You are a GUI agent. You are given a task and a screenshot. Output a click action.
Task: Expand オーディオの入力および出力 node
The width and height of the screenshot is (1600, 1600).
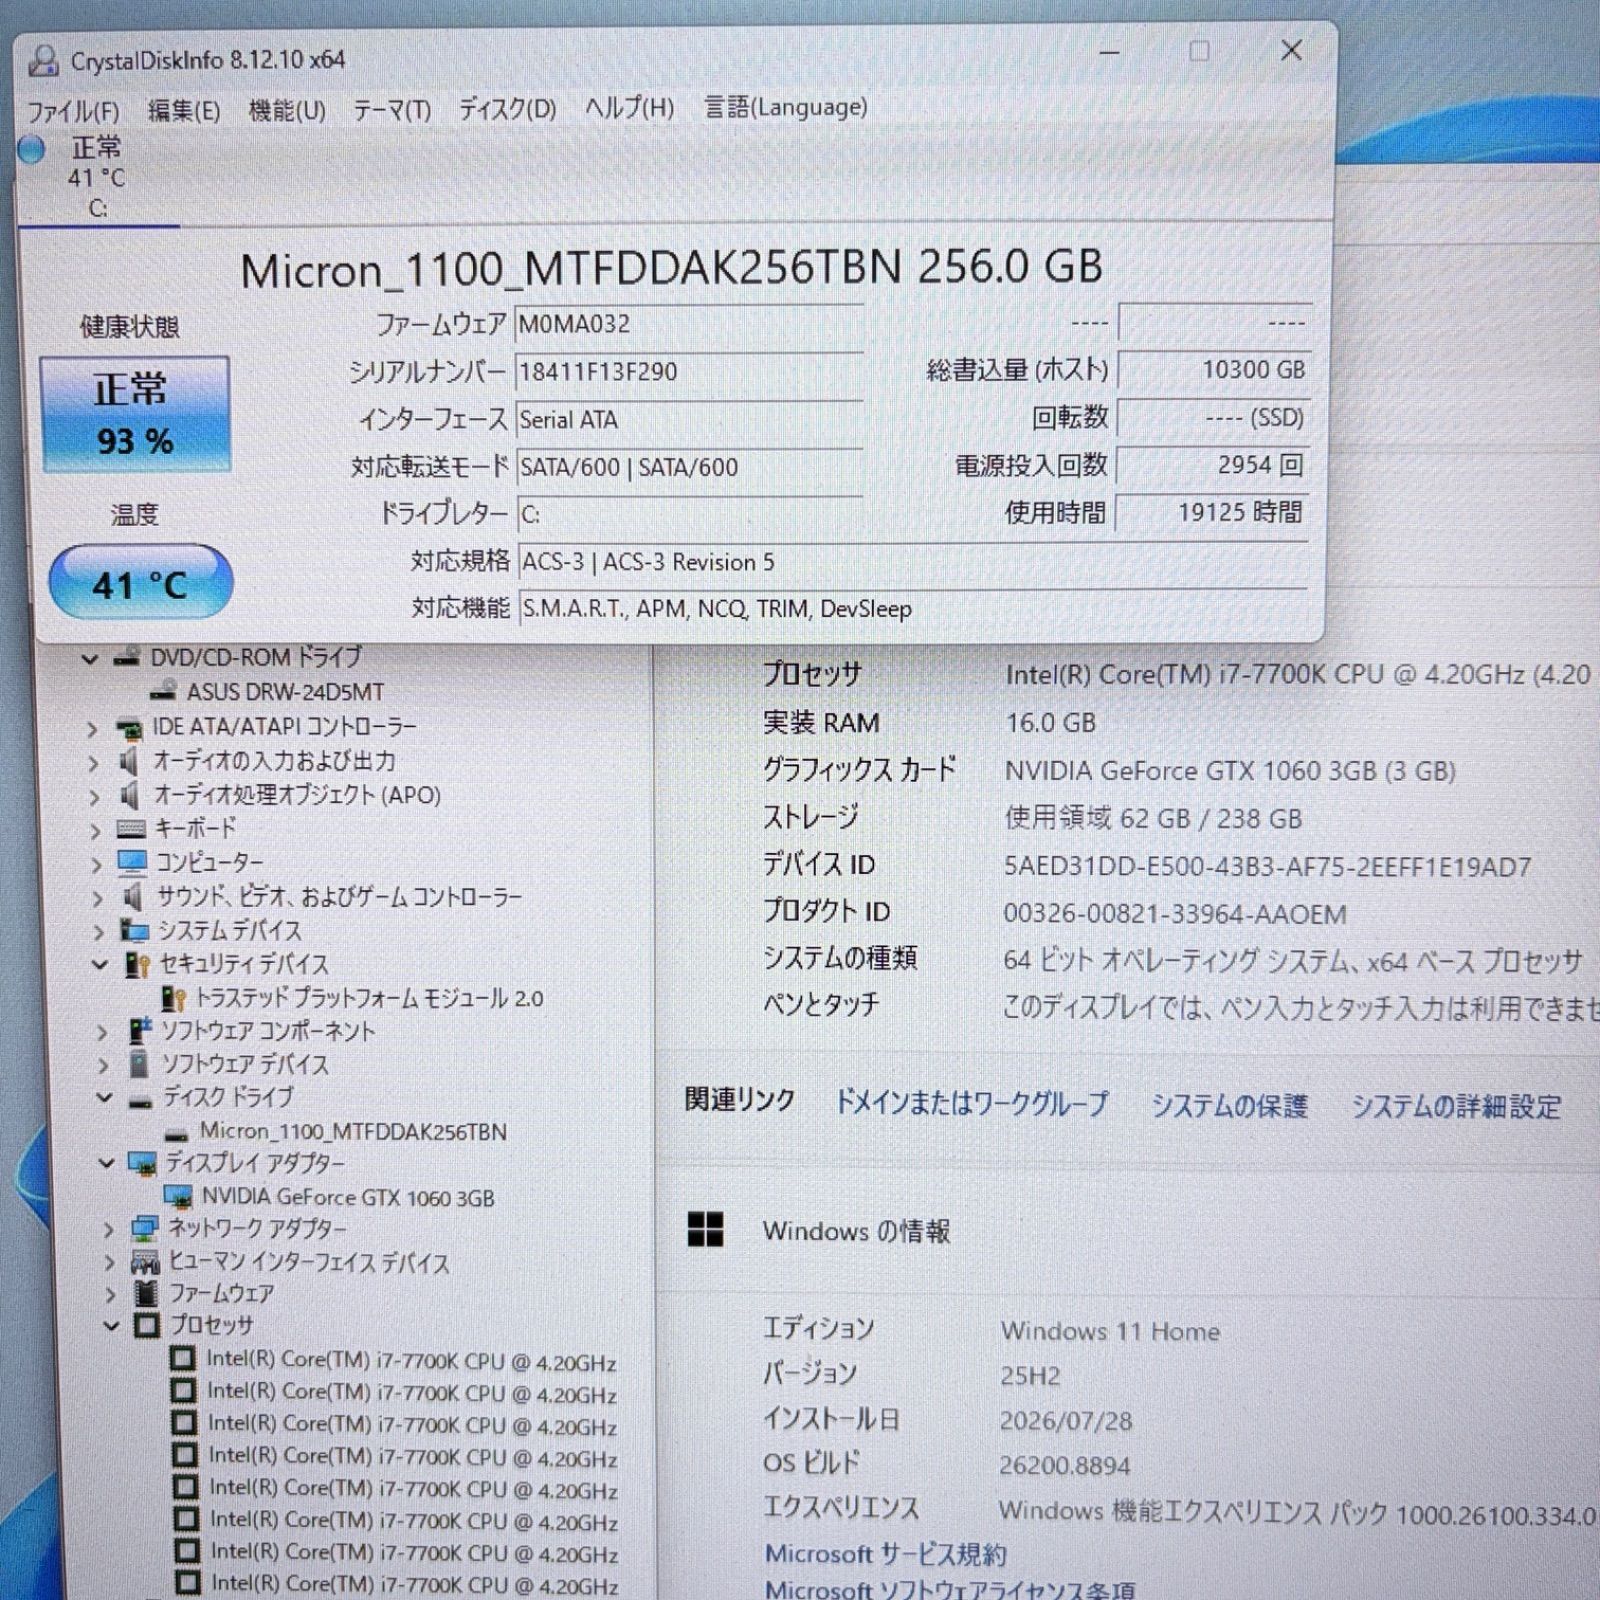93,763
